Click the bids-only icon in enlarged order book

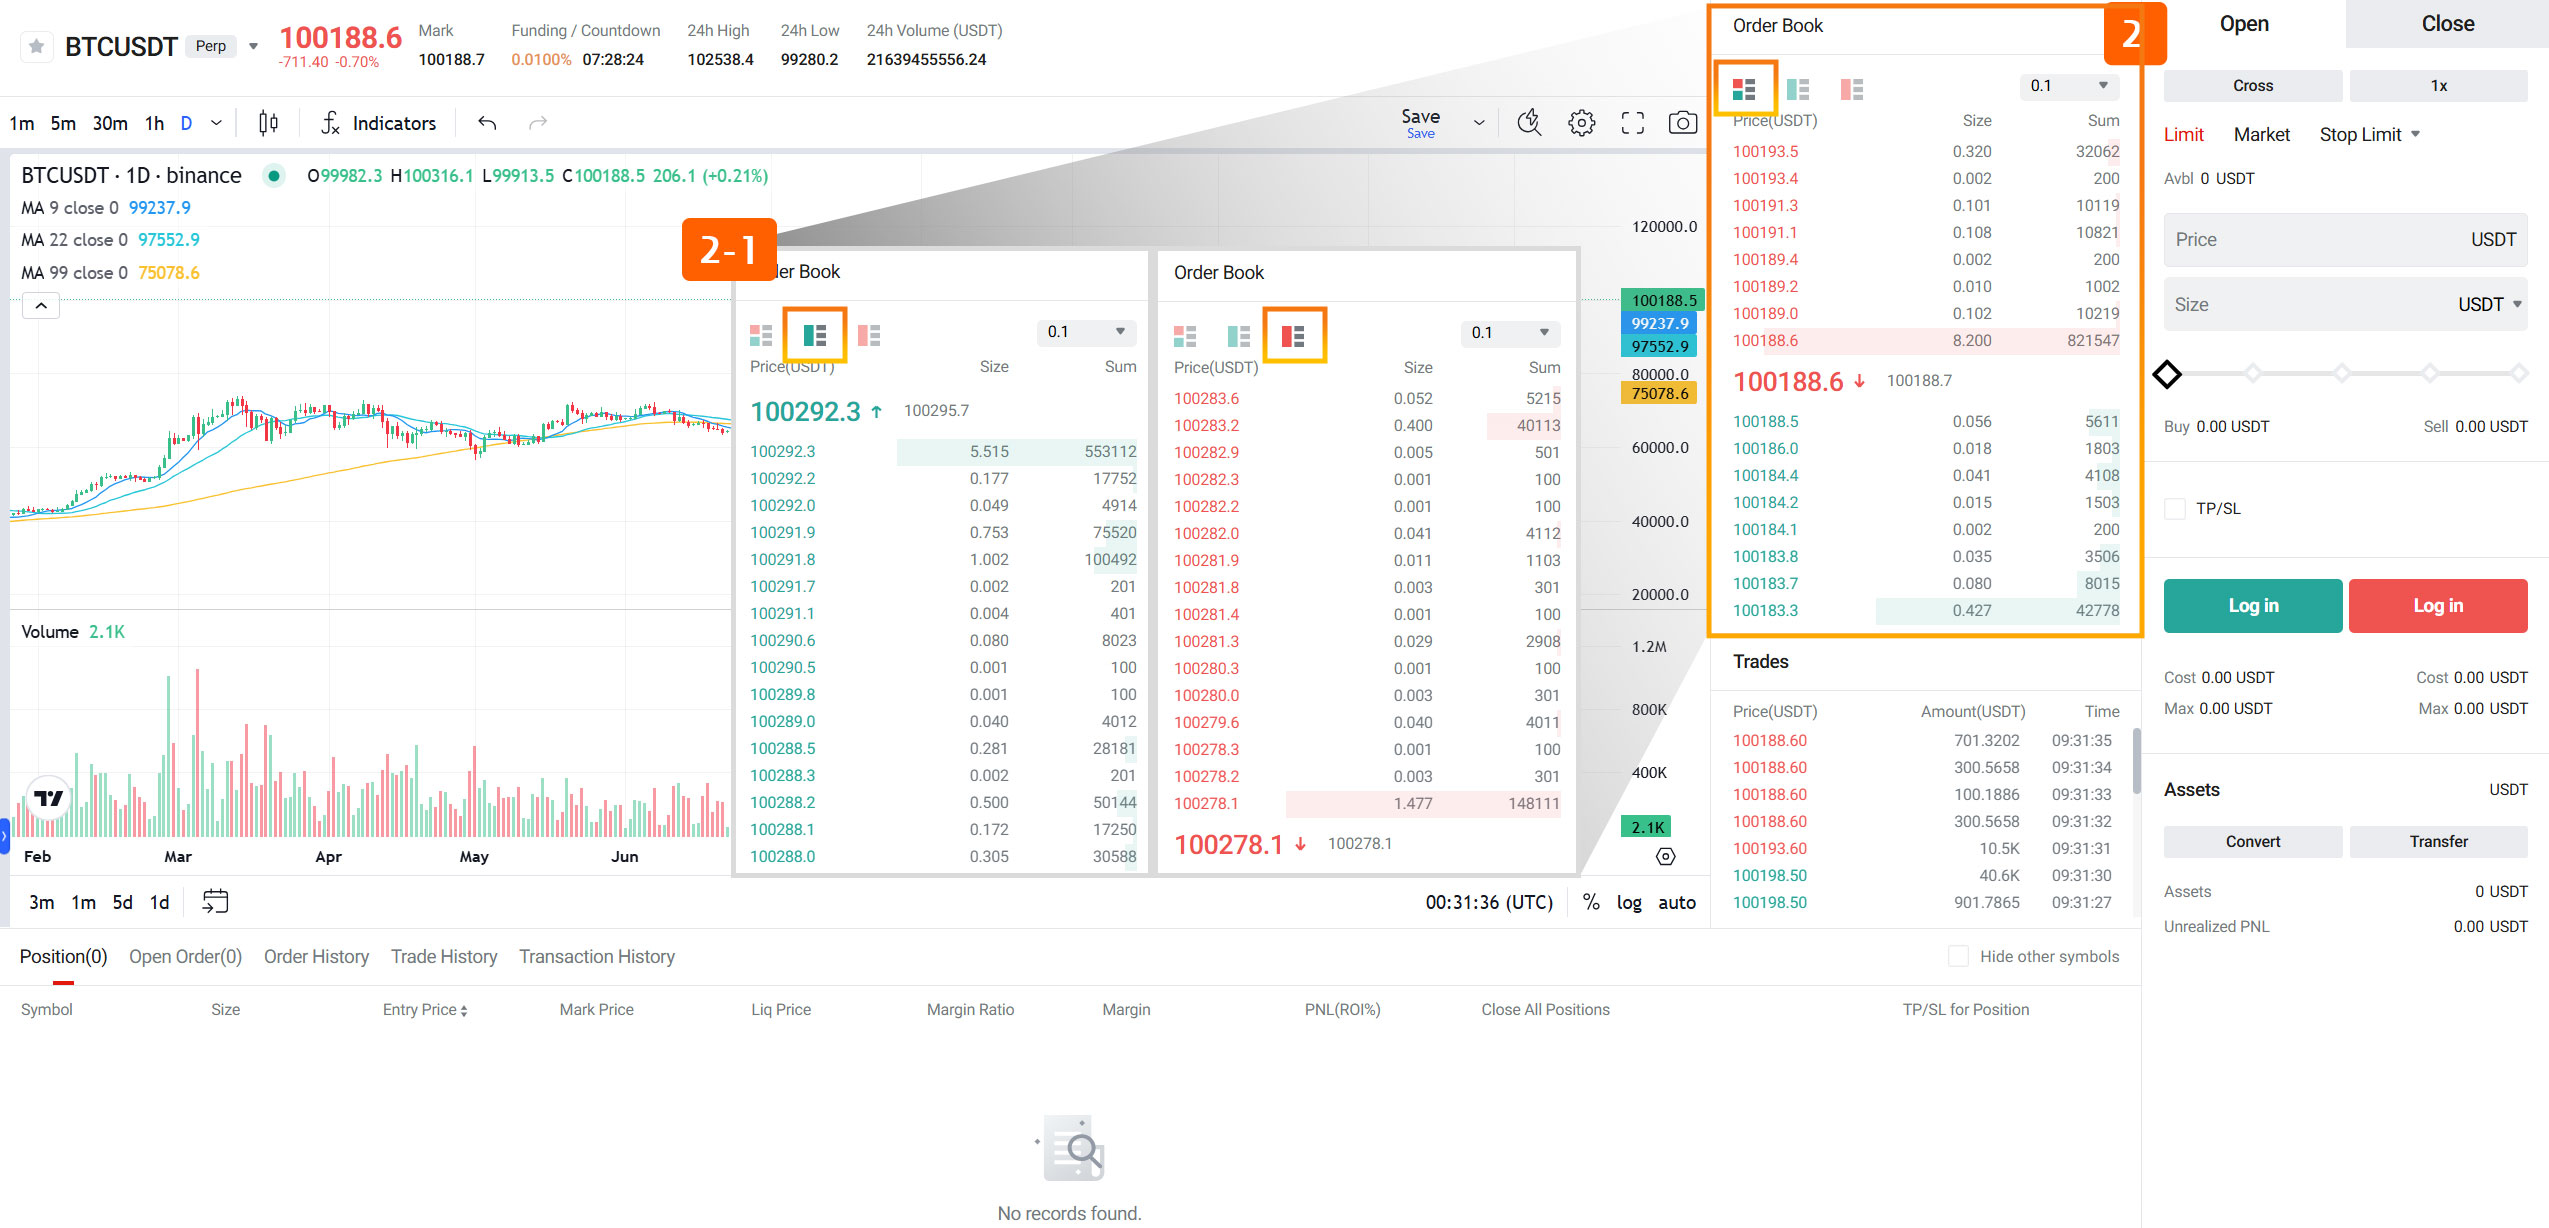pos(815,335)
